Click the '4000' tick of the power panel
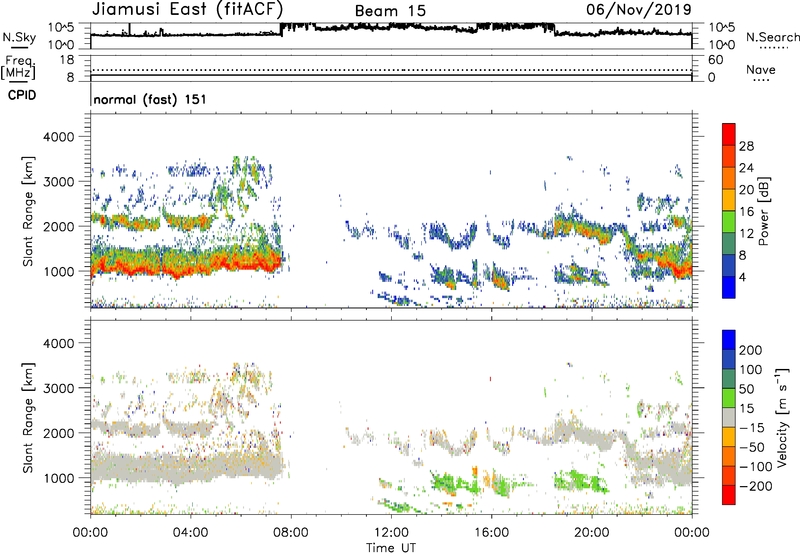The width and height of the screenshot is (800, 554). pos(59,137)
